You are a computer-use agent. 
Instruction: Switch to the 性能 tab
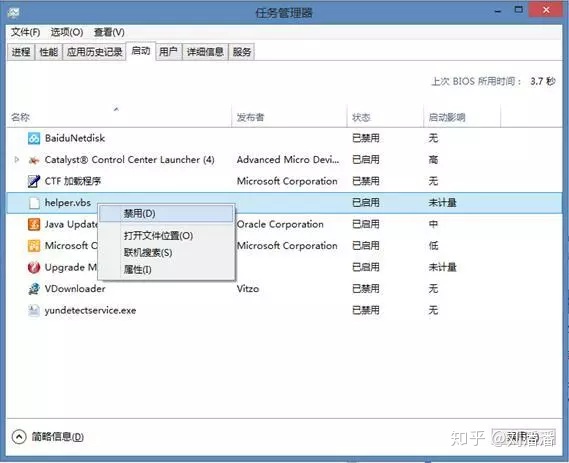pyautogui.click(x=49, y=52)
